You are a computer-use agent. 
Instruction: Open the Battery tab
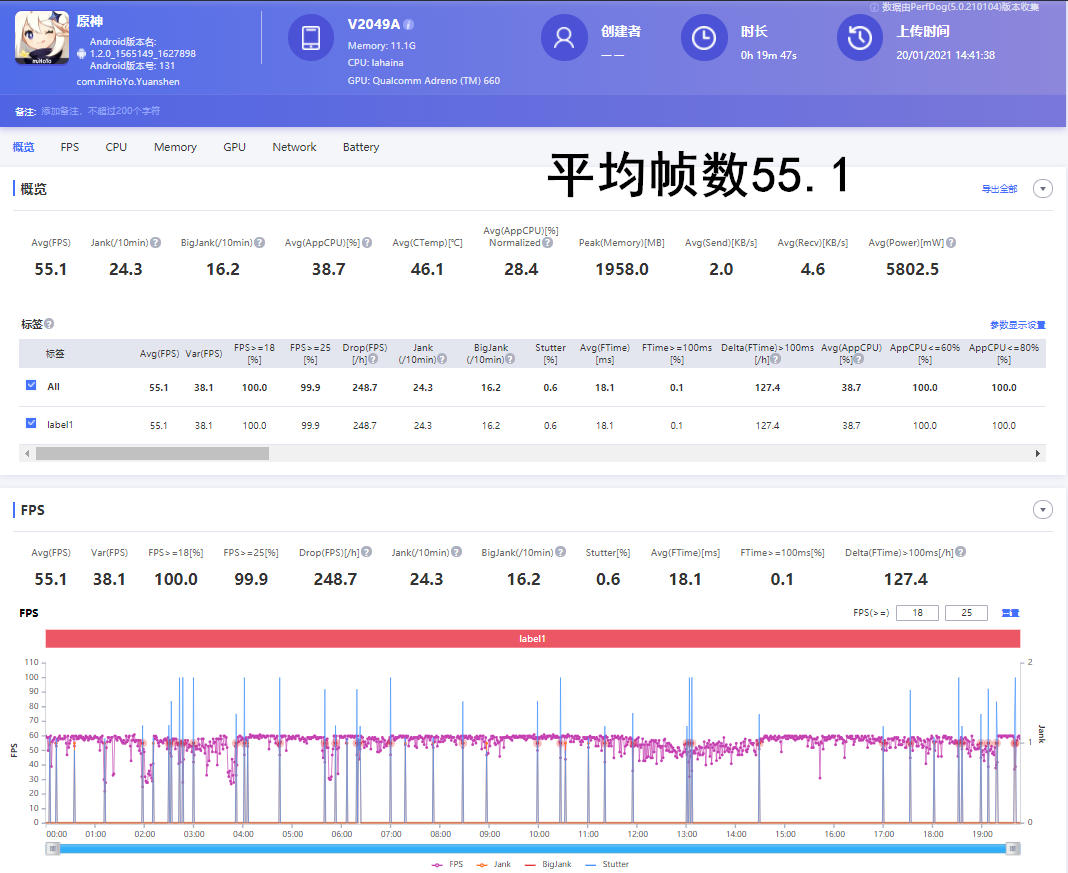point(360,146)
